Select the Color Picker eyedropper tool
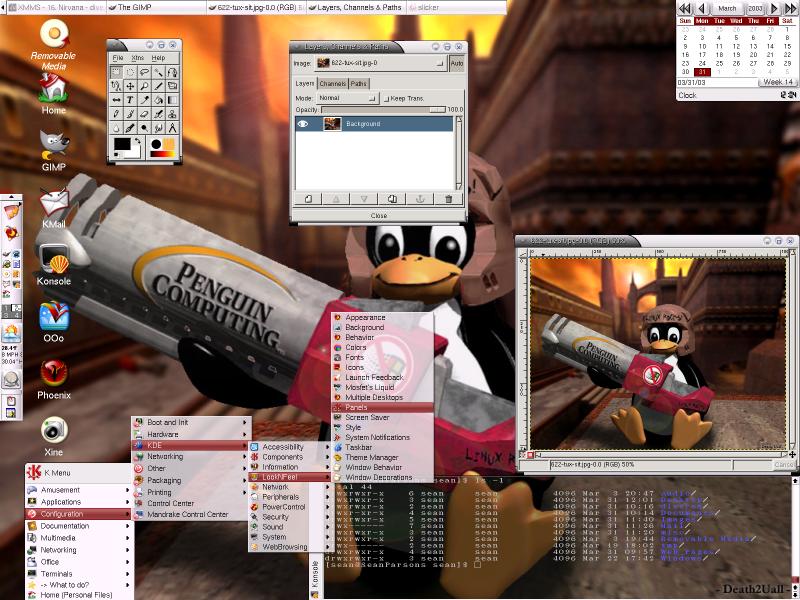 click(144, 100)
